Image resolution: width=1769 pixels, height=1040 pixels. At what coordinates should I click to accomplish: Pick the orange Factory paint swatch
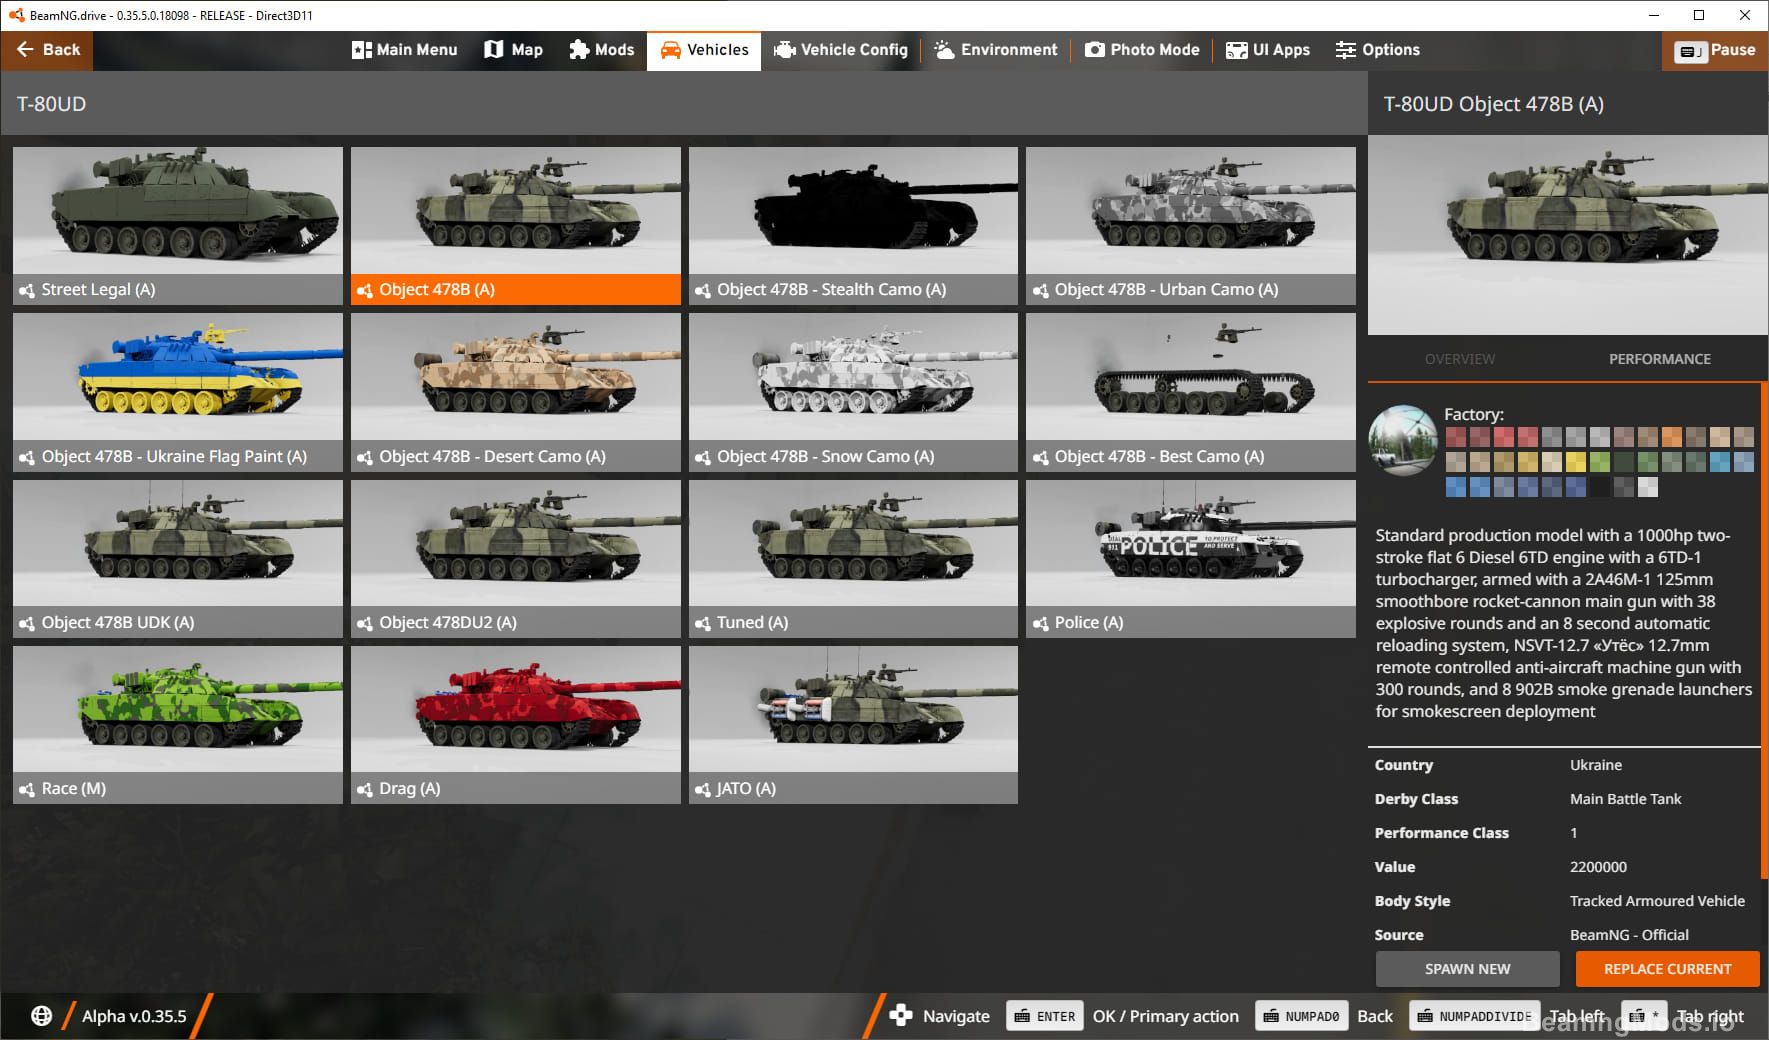(x=1672, y=437)
